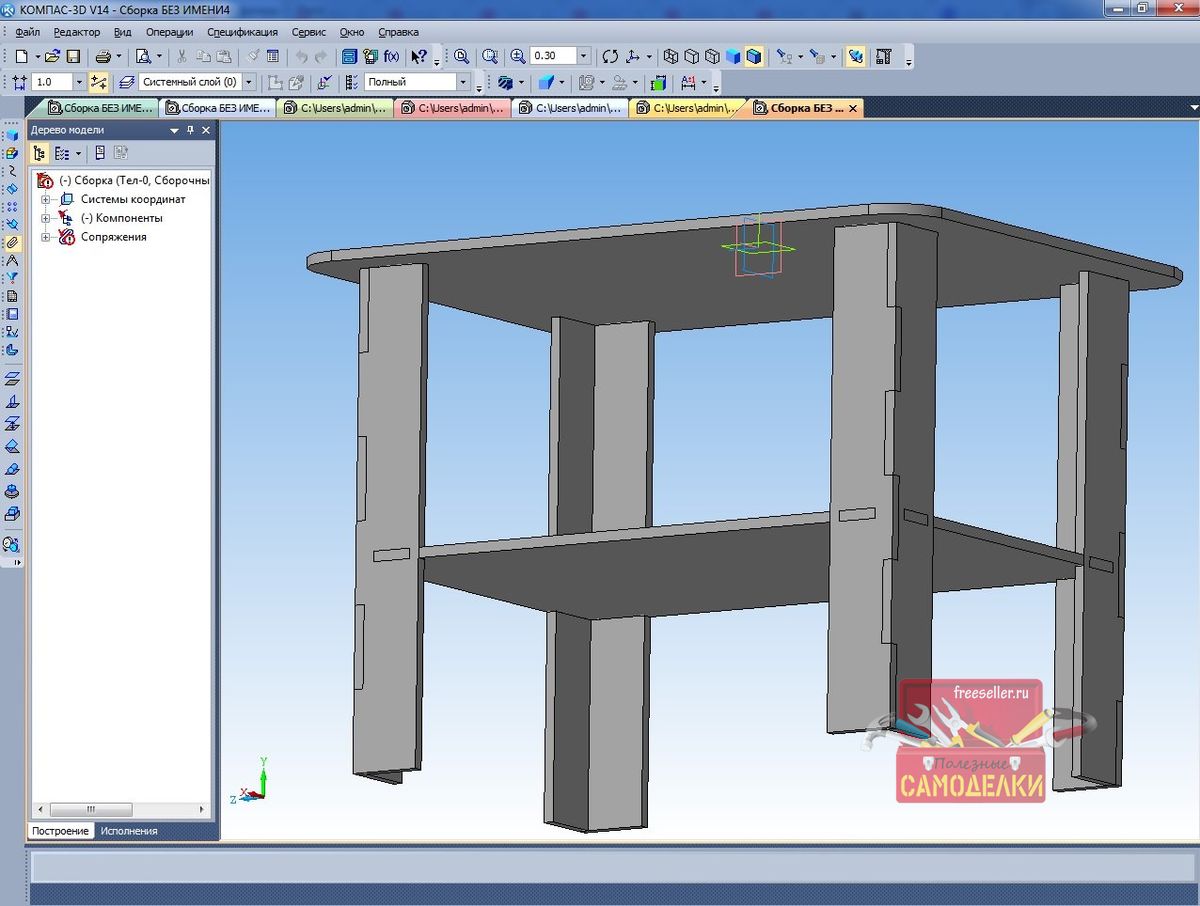The image size is (1200, 906).
Task: Click the Rotate view icon
Action: [x=609, y=57]
